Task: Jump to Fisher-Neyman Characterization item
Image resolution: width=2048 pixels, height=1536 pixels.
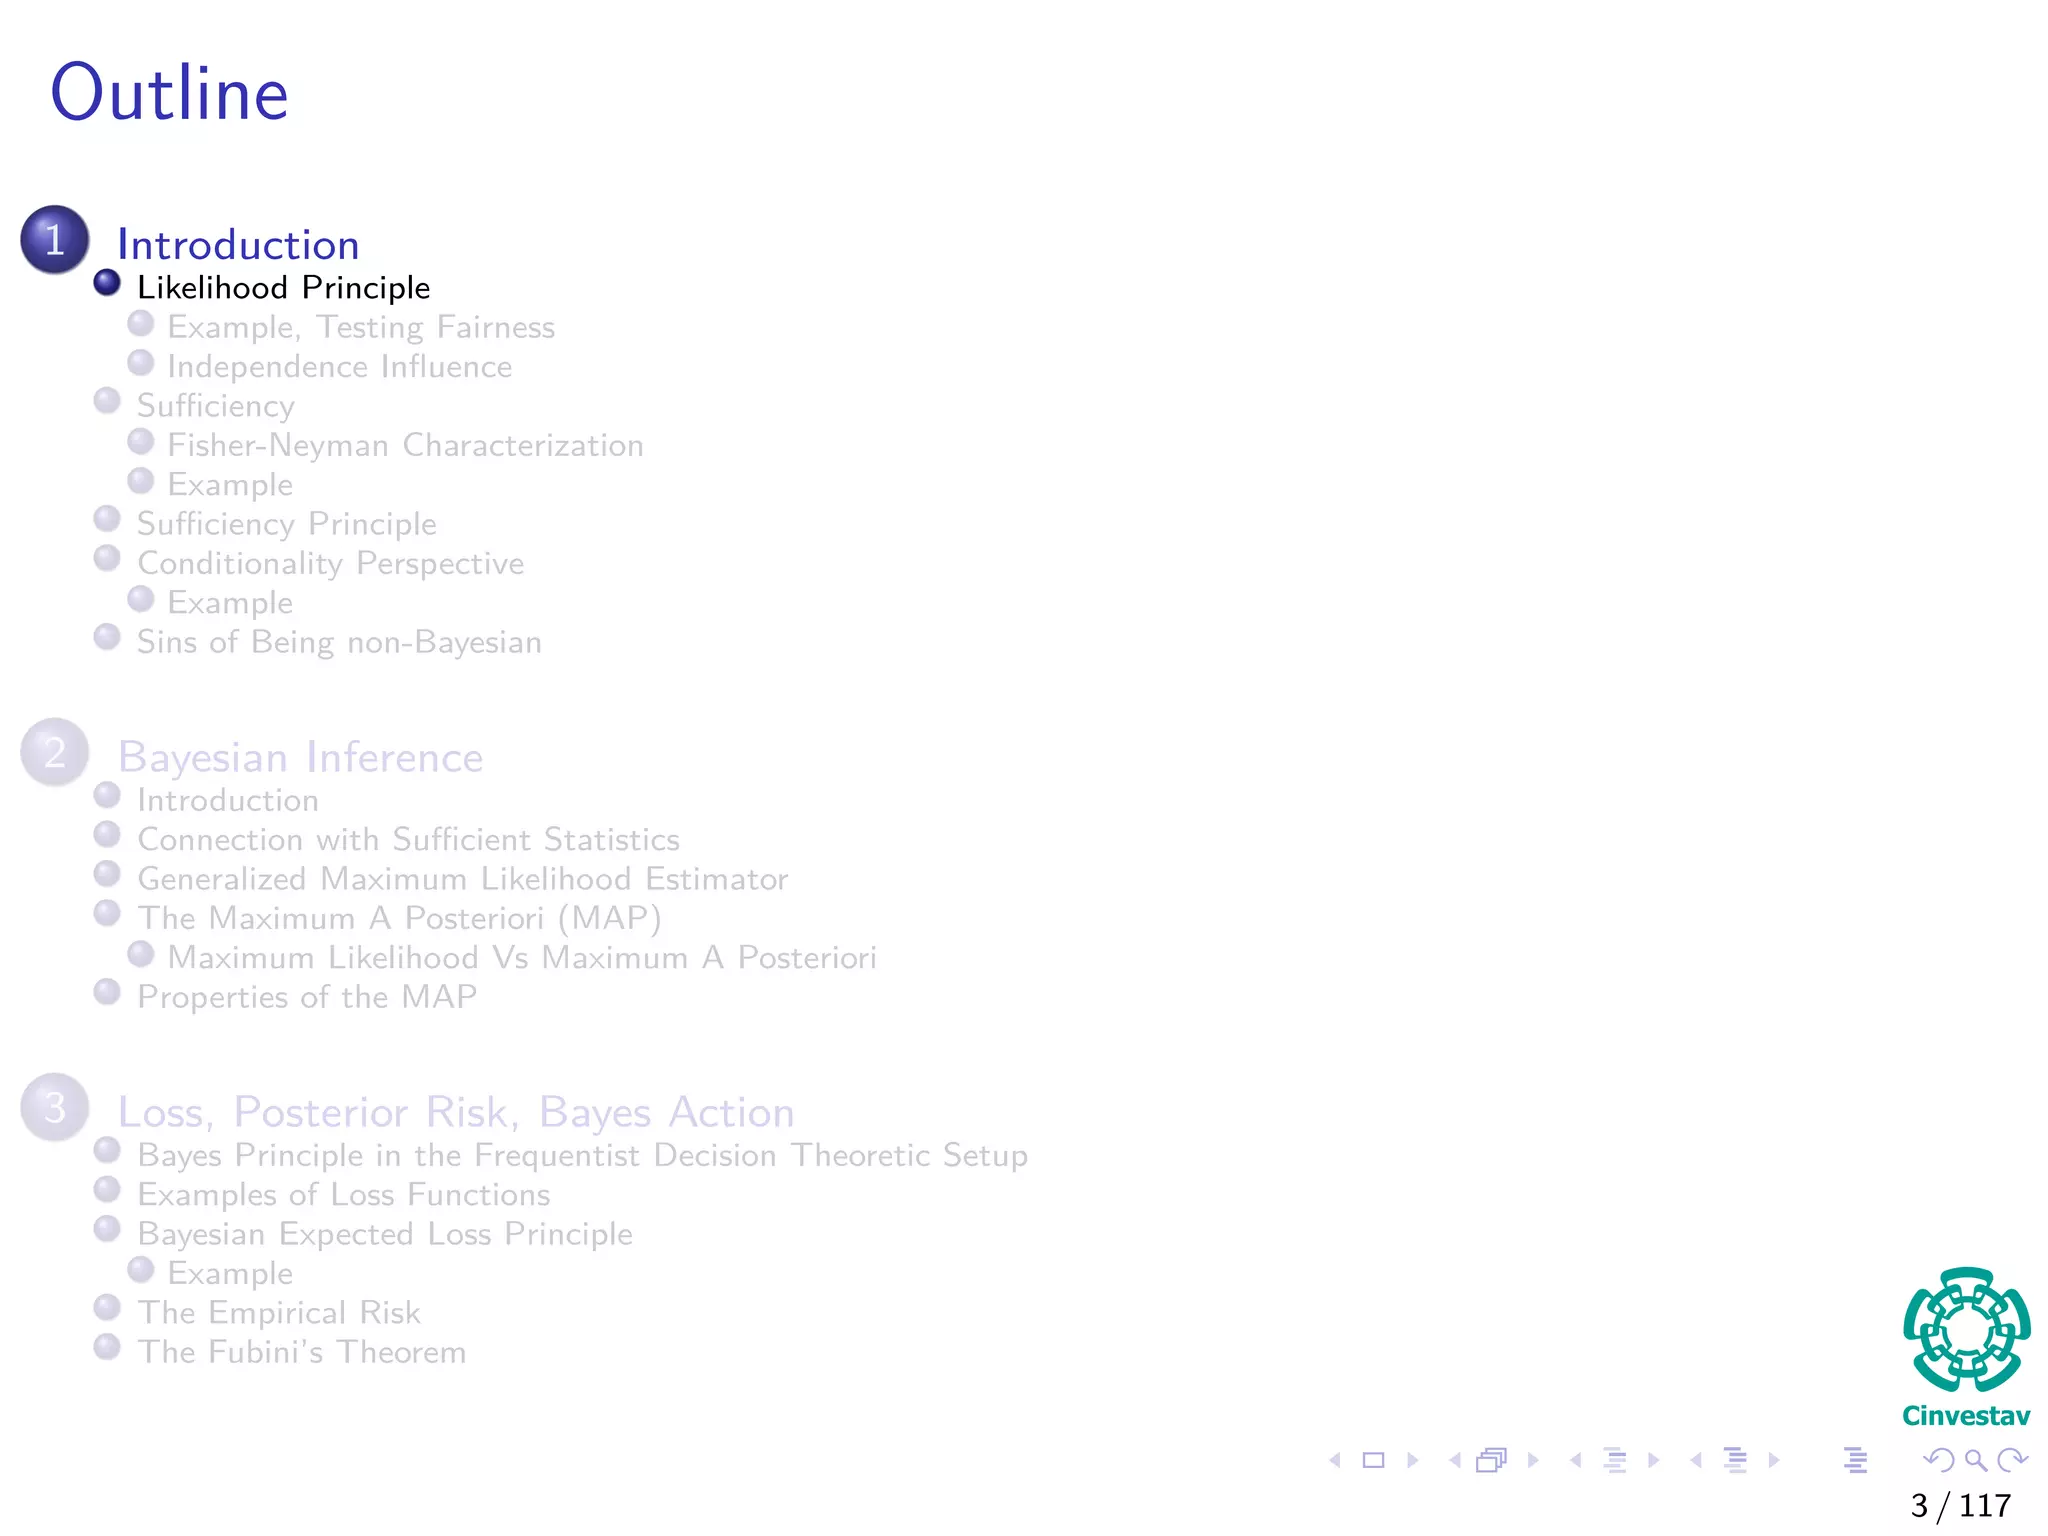Action: point(405,445)
